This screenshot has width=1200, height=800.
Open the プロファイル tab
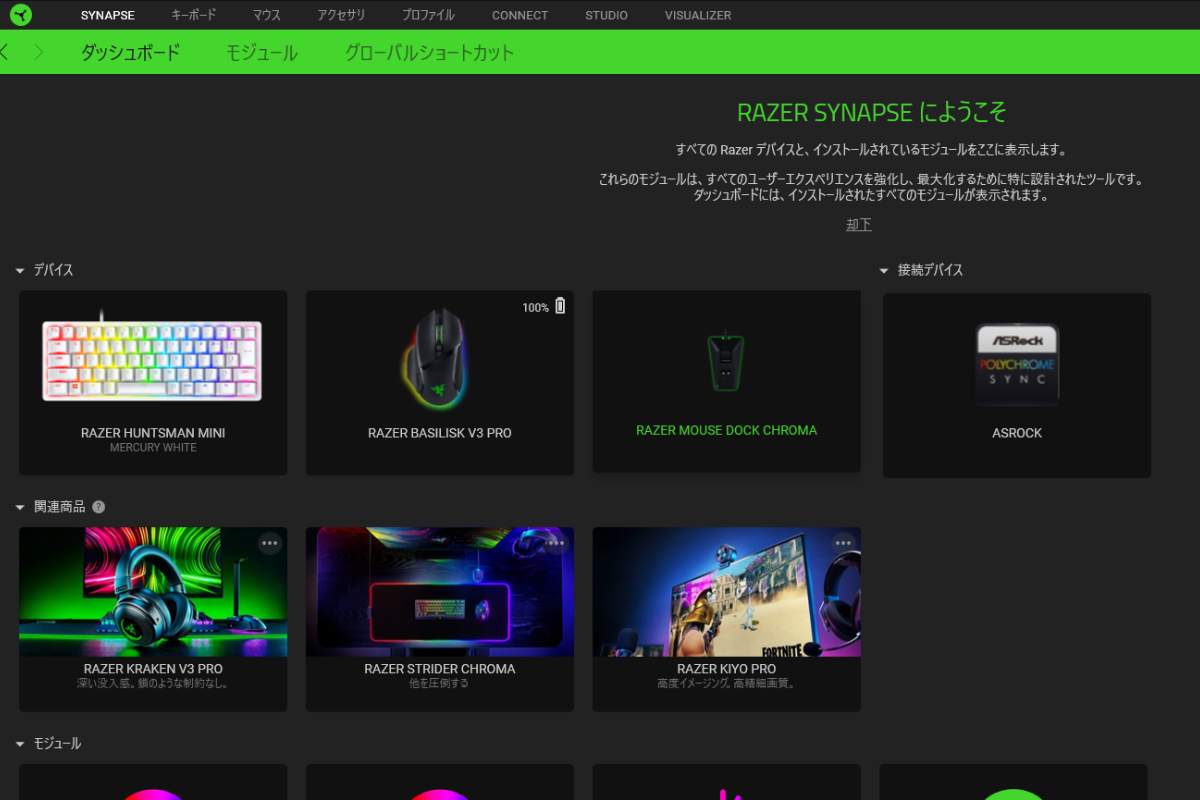click(428, 15)
